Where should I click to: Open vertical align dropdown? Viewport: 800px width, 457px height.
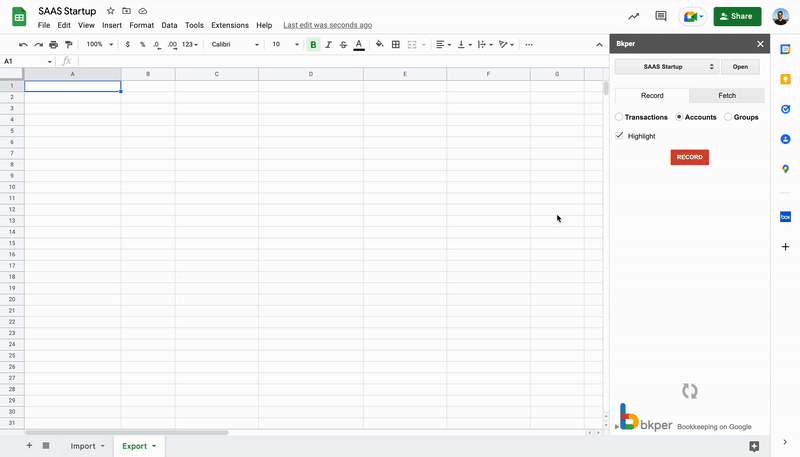click(464, 45)
